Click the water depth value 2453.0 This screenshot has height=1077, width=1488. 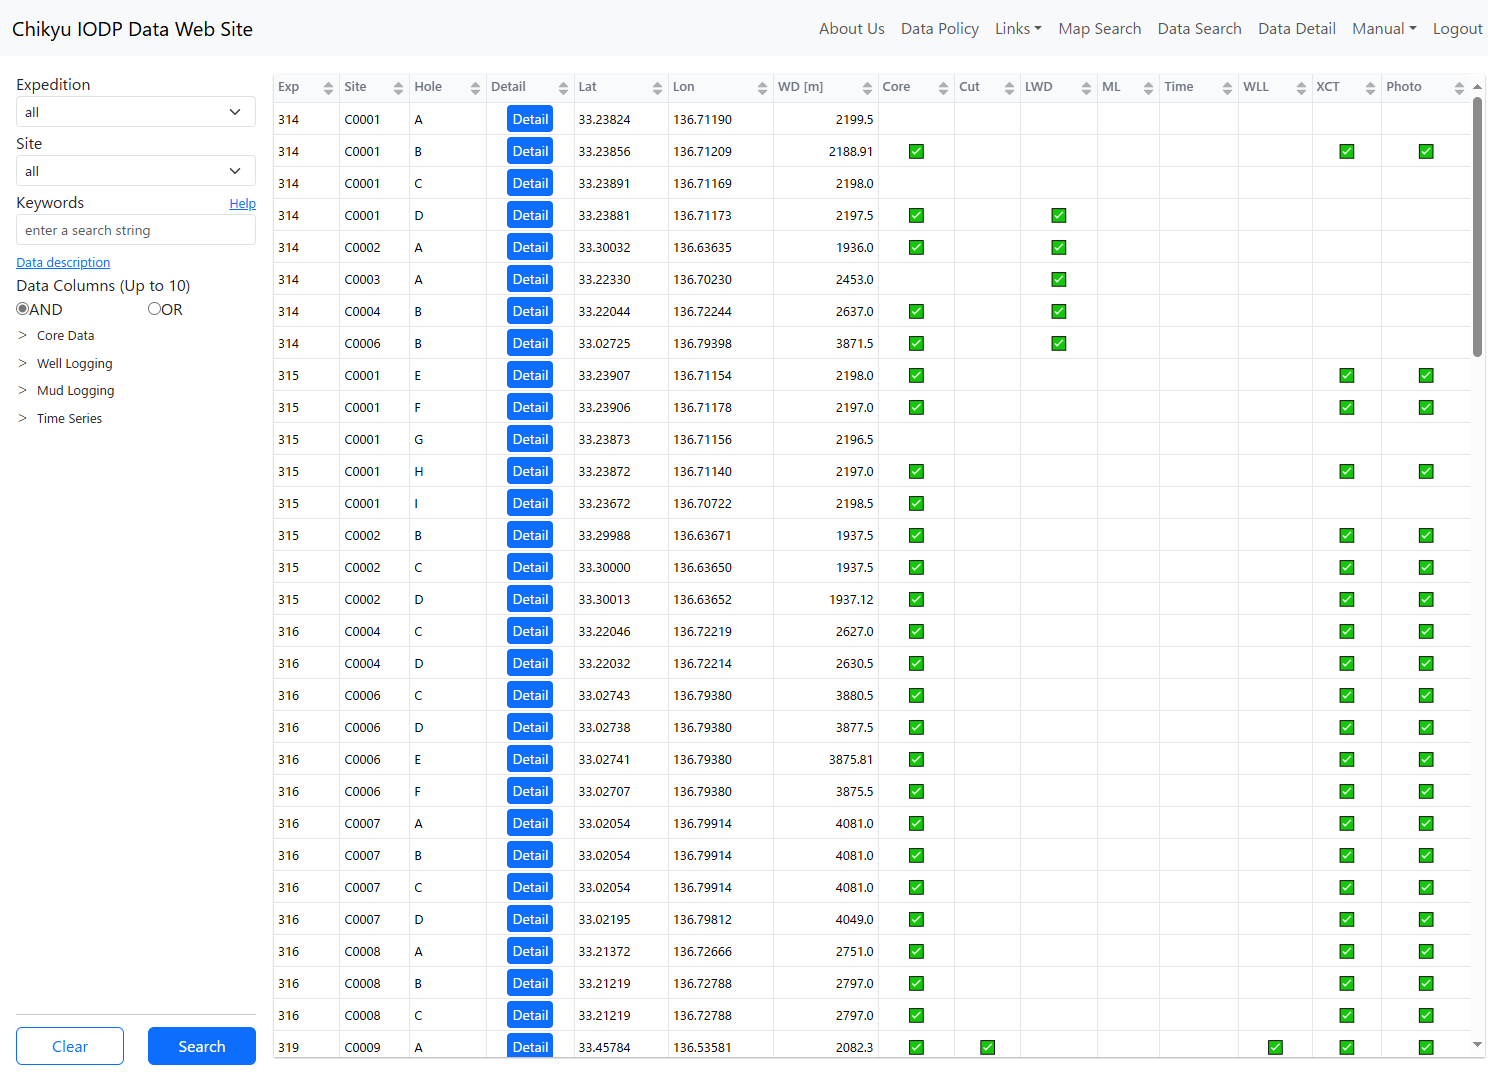coord(855,279)
